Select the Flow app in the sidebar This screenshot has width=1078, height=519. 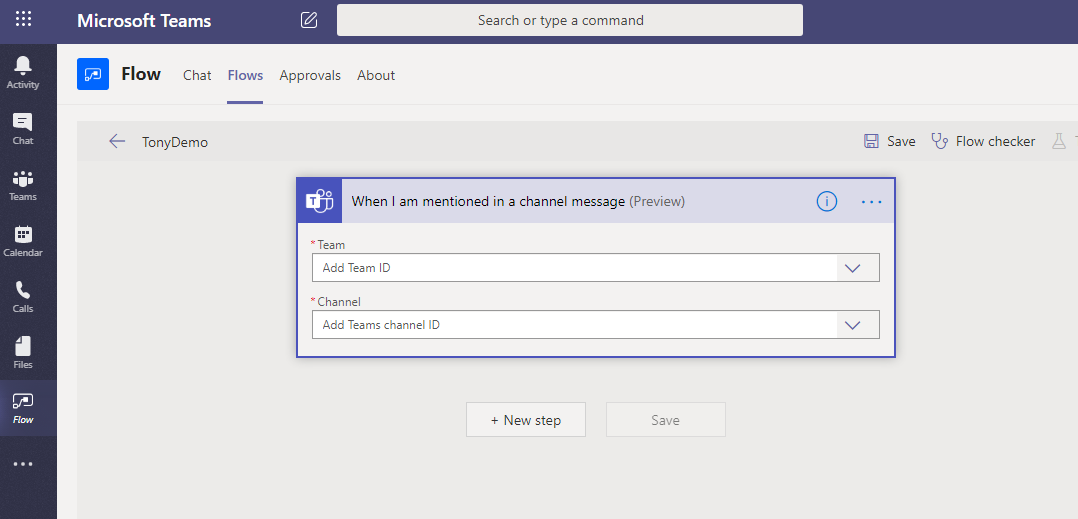pyautogui.click(x=23, y=408)
